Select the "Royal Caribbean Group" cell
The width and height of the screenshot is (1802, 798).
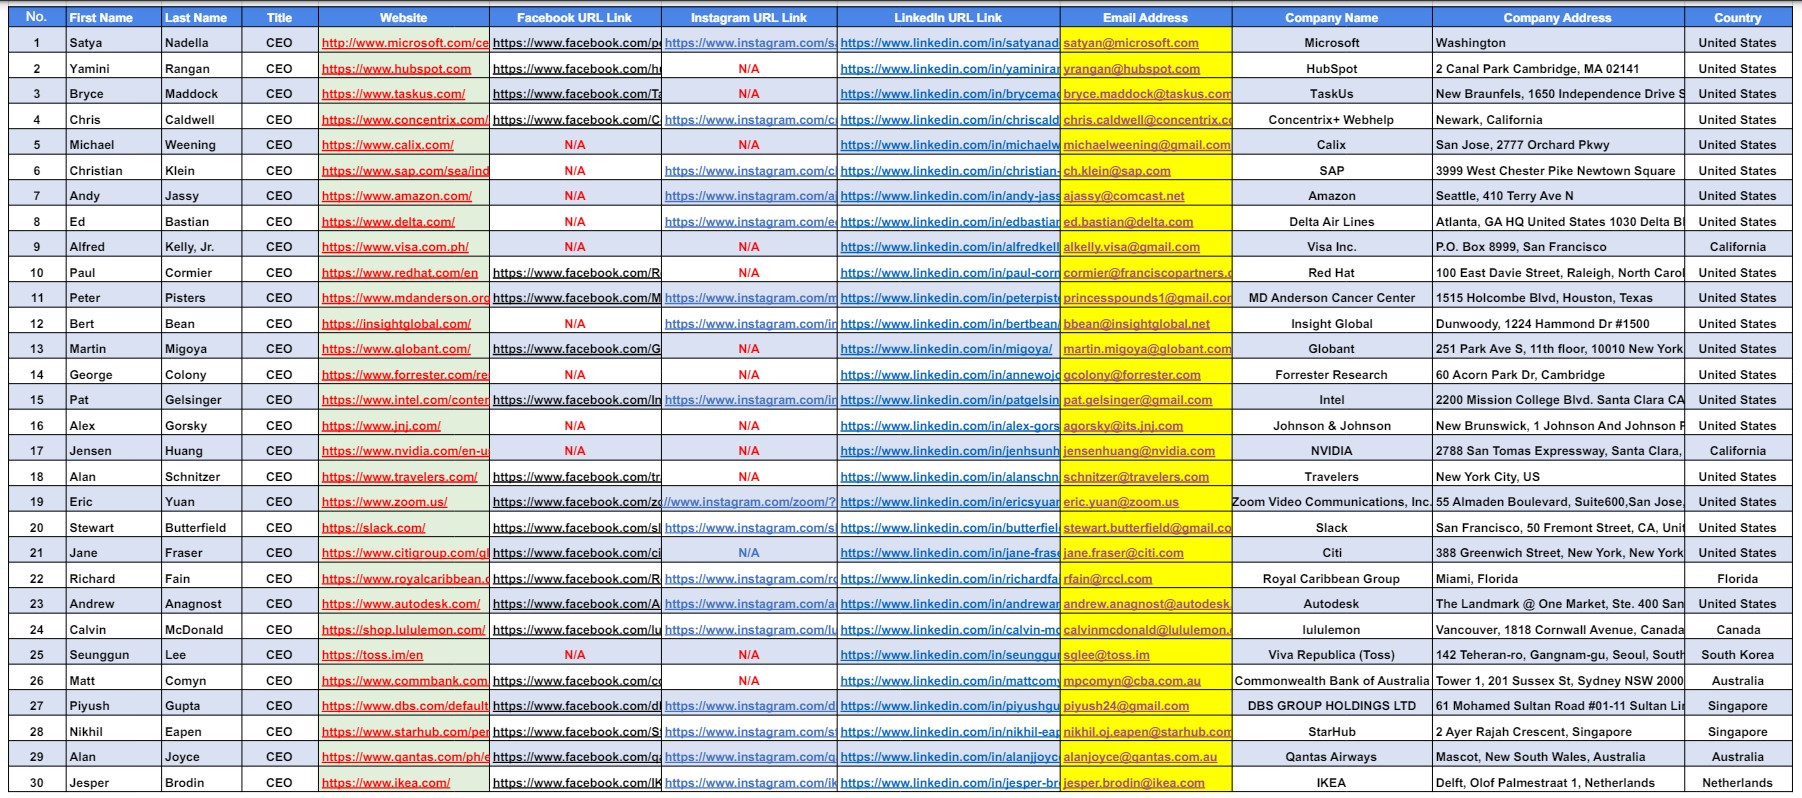pyautogui.click(x=1332, y=579)
